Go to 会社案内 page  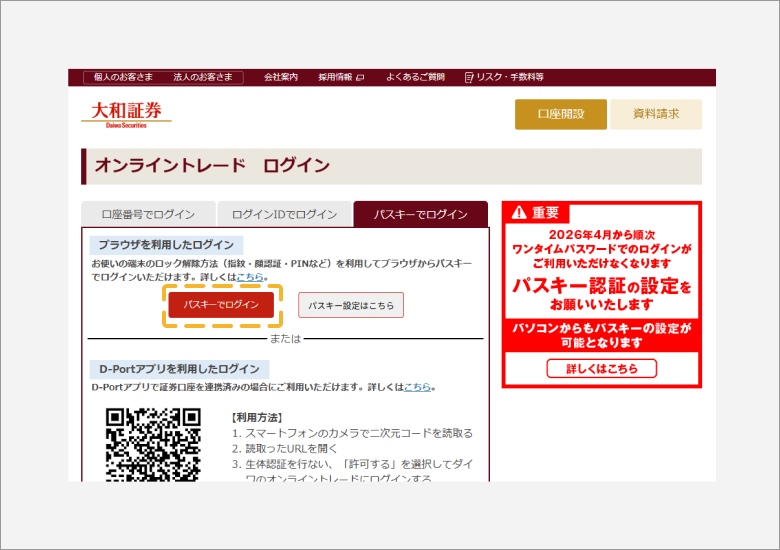coord(281,77)
